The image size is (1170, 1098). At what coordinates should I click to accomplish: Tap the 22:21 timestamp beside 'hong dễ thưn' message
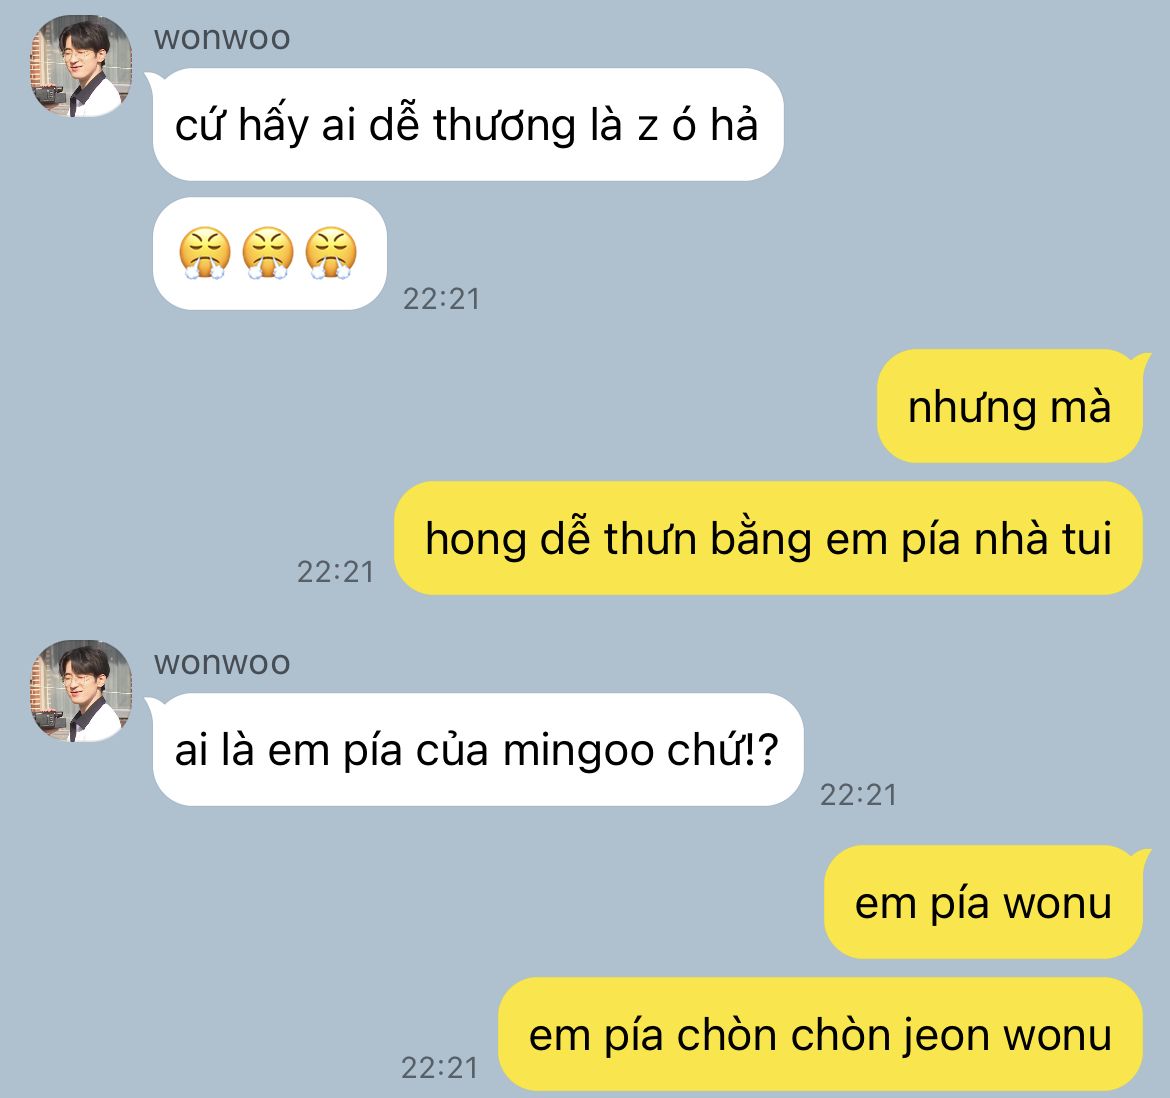pos(335,572)
